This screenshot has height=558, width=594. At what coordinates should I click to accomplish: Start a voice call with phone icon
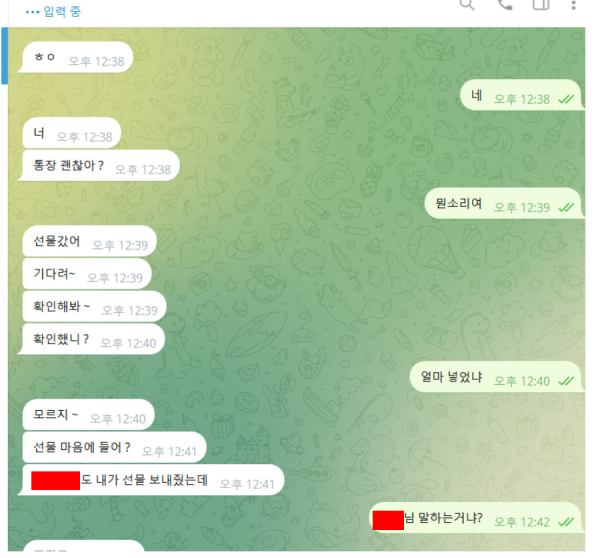505,5
